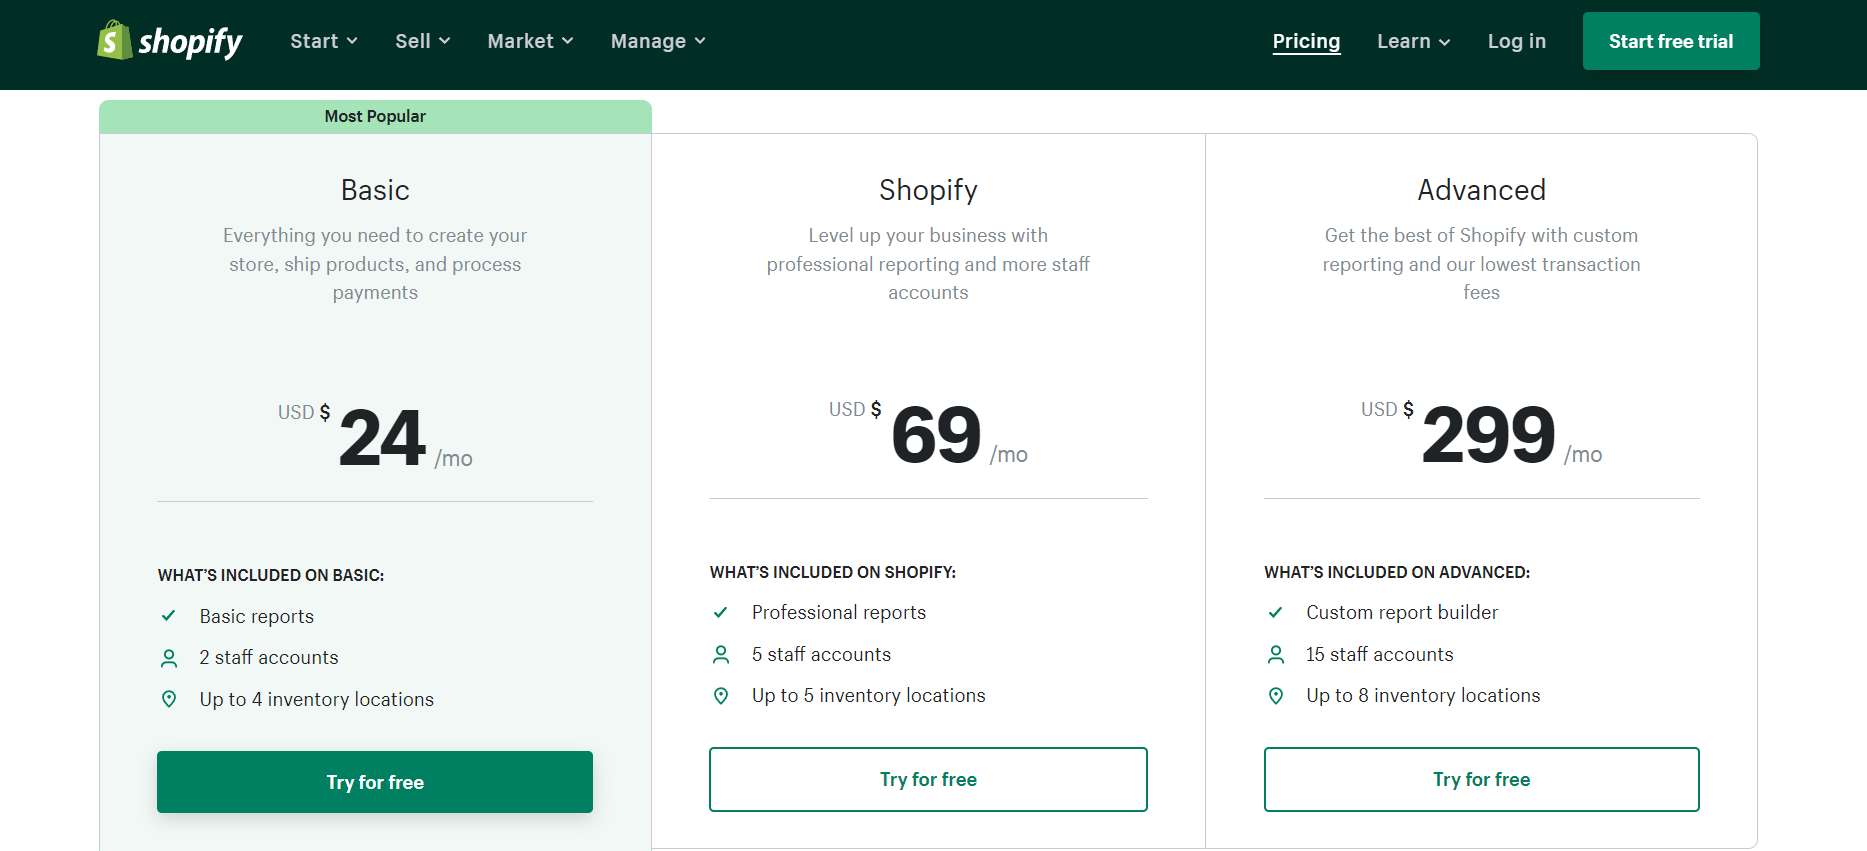Click the Advanced plan description paragraph

pos(1482,264)
